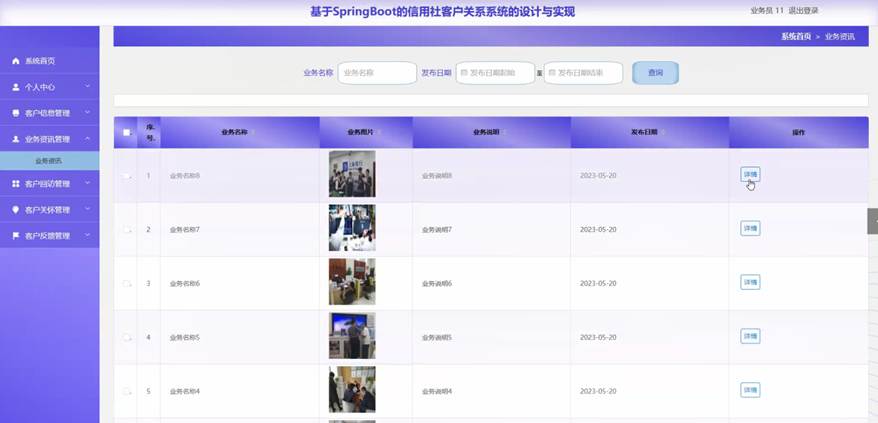Click the 业务说明7 cell text
The height and width of the screenshot is (423, 878).
[437, 230]
